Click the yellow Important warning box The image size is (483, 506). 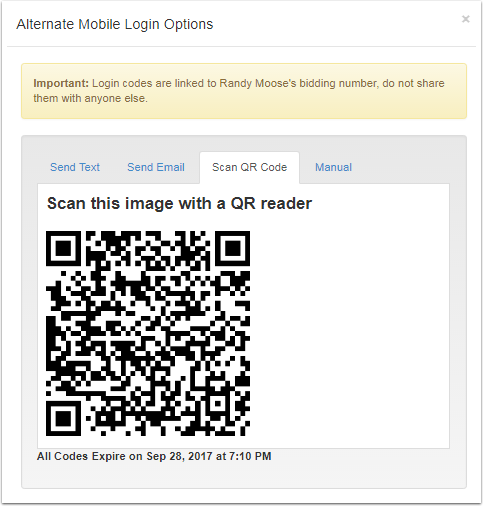pyautogui.click(x=244, y=91)
